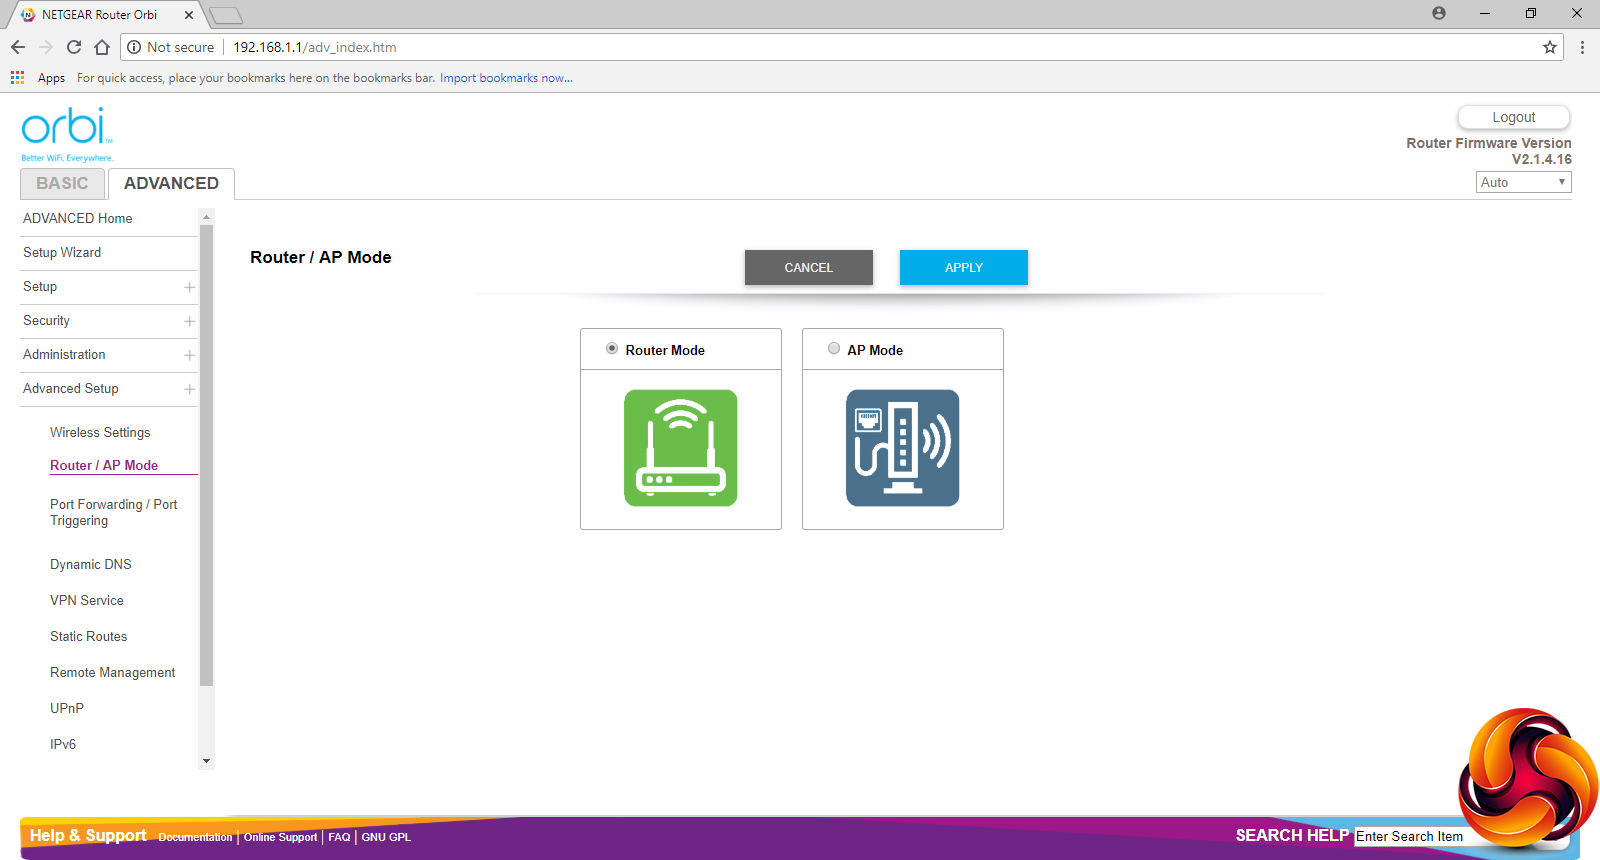1600x860 pixels.
Task: Open VPN Service settings
Action: pyautogui.click(x=87, y=601)
